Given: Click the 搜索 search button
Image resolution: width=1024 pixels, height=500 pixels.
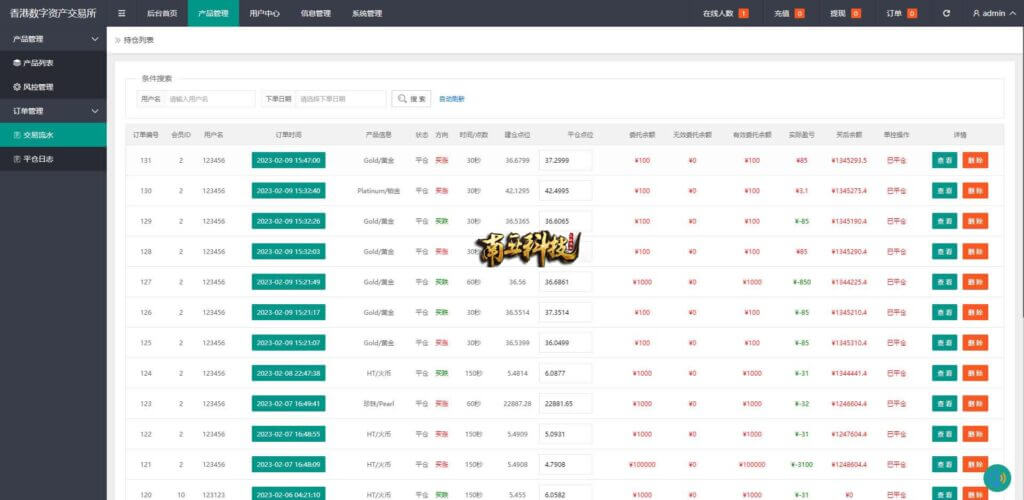Looking at the screenshot, I should (x=411, y=99).
